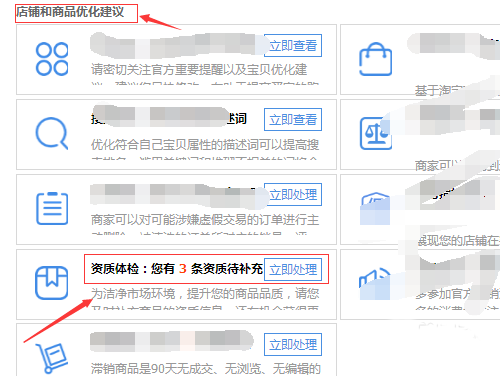500x376 pixels.
Task: Click the heading 店铺和商品优化建议
Action: [x=70, y=12]
